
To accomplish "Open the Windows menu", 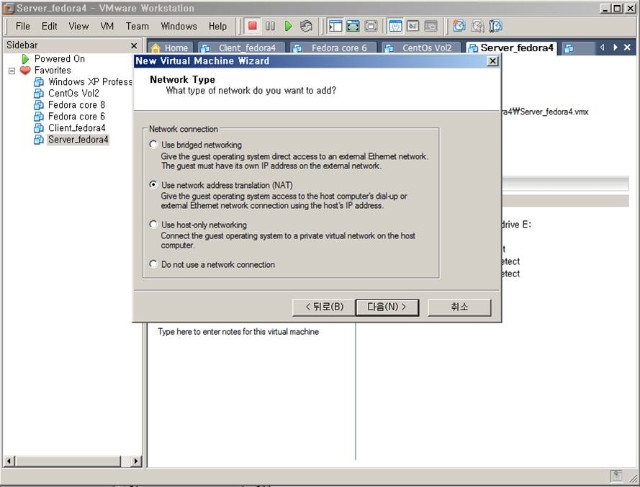I will point(179,27).
